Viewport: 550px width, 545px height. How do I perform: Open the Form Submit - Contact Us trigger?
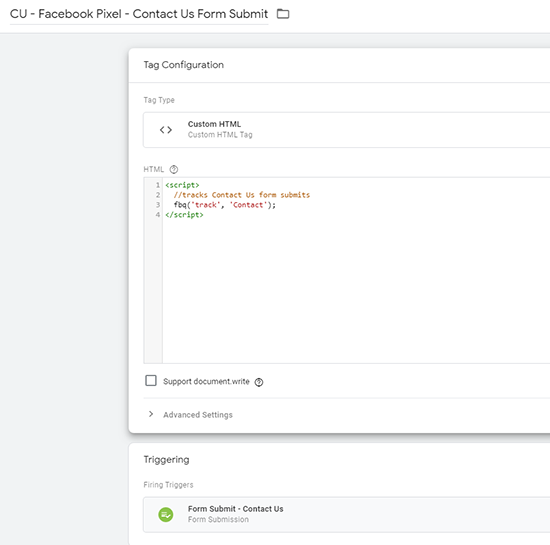coord(347,514)
